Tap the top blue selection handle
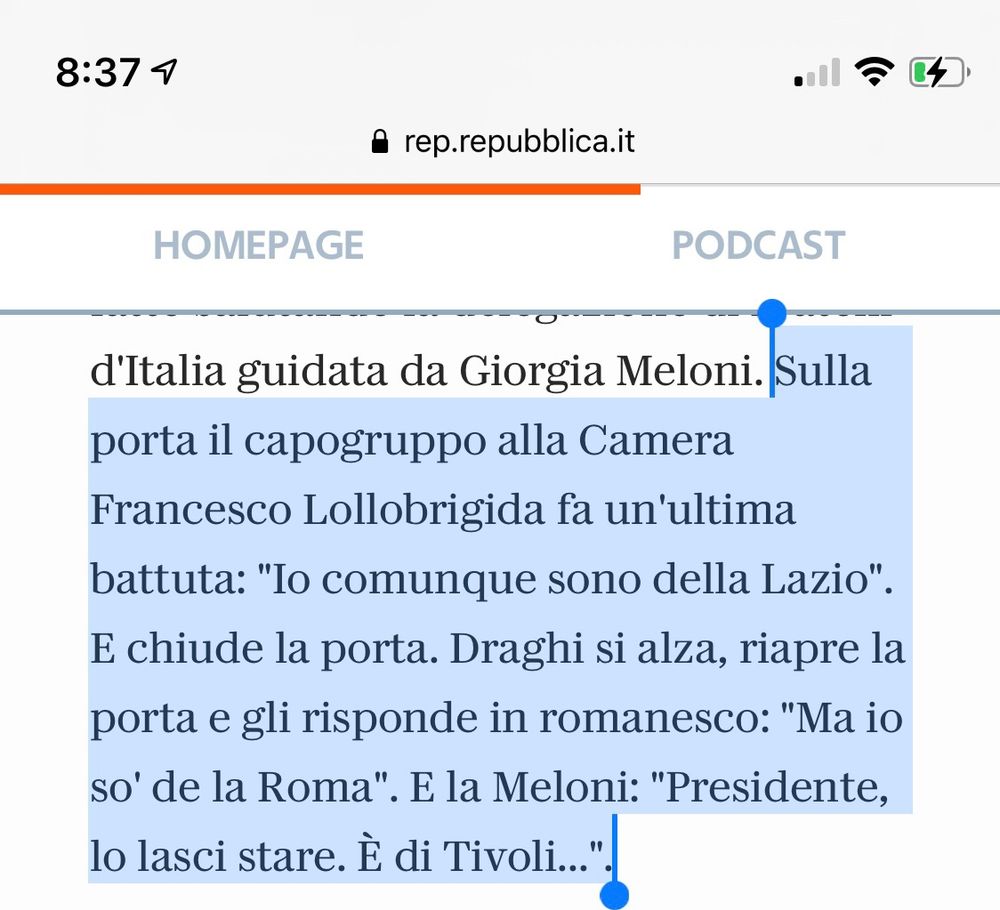Viewport: 1000px width, 910px height. pos(772,312)
